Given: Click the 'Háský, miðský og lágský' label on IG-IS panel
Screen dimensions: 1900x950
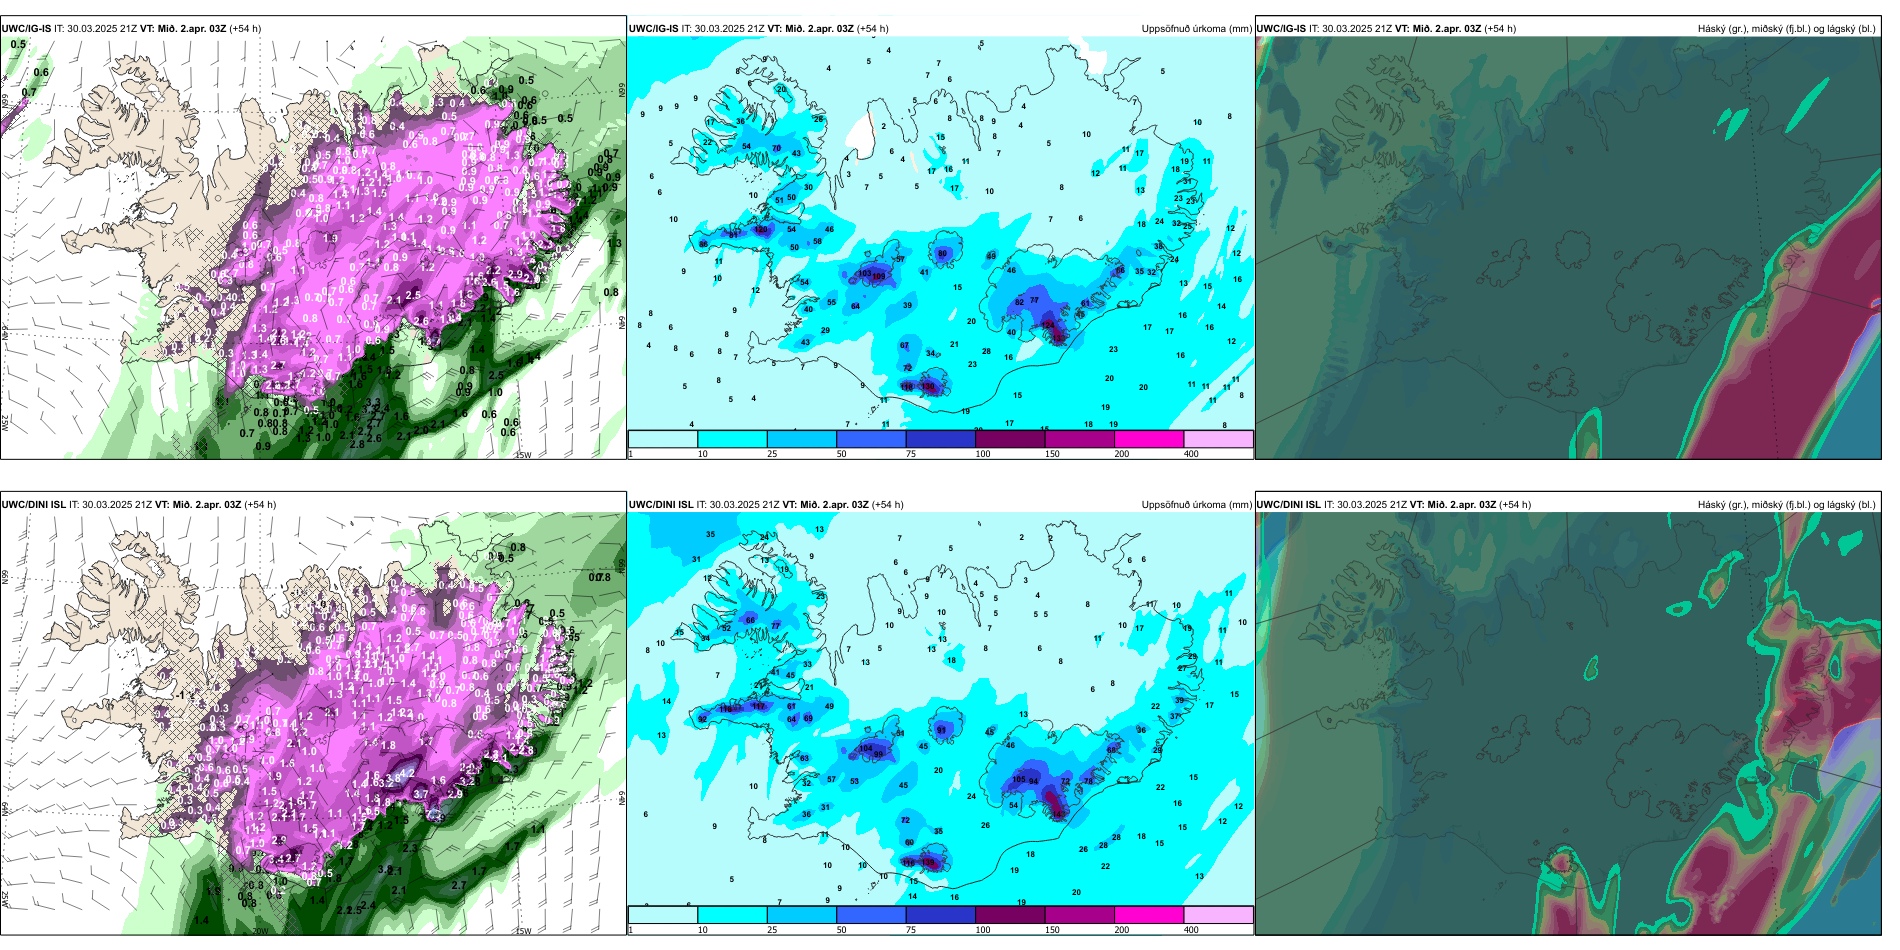Looking at the screenshot, I should point(1787,29).
